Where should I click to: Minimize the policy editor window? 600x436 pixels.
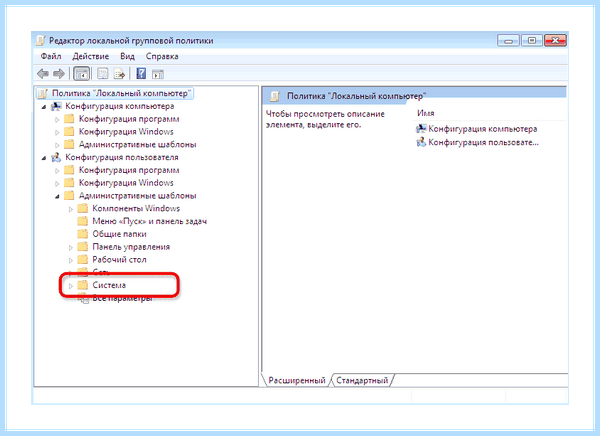(x=508, y=41)
